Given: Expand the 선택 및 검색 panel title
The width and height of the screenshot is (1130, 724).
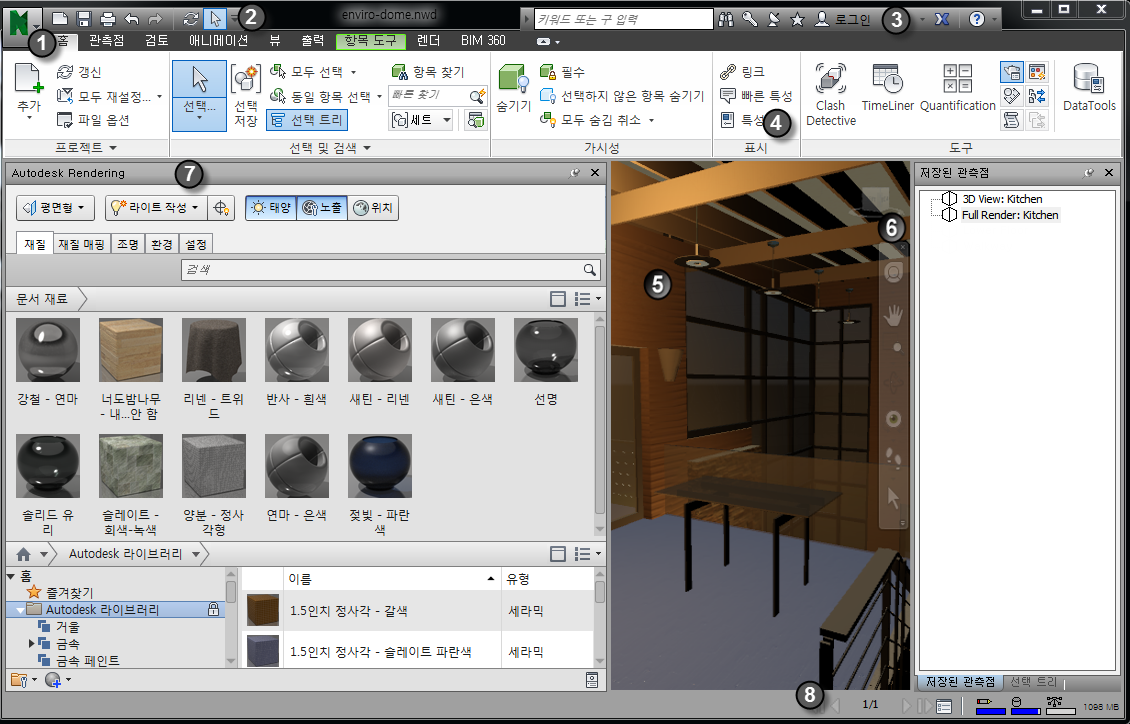Looking at the screenshot, I should click(x=330, y=148).
